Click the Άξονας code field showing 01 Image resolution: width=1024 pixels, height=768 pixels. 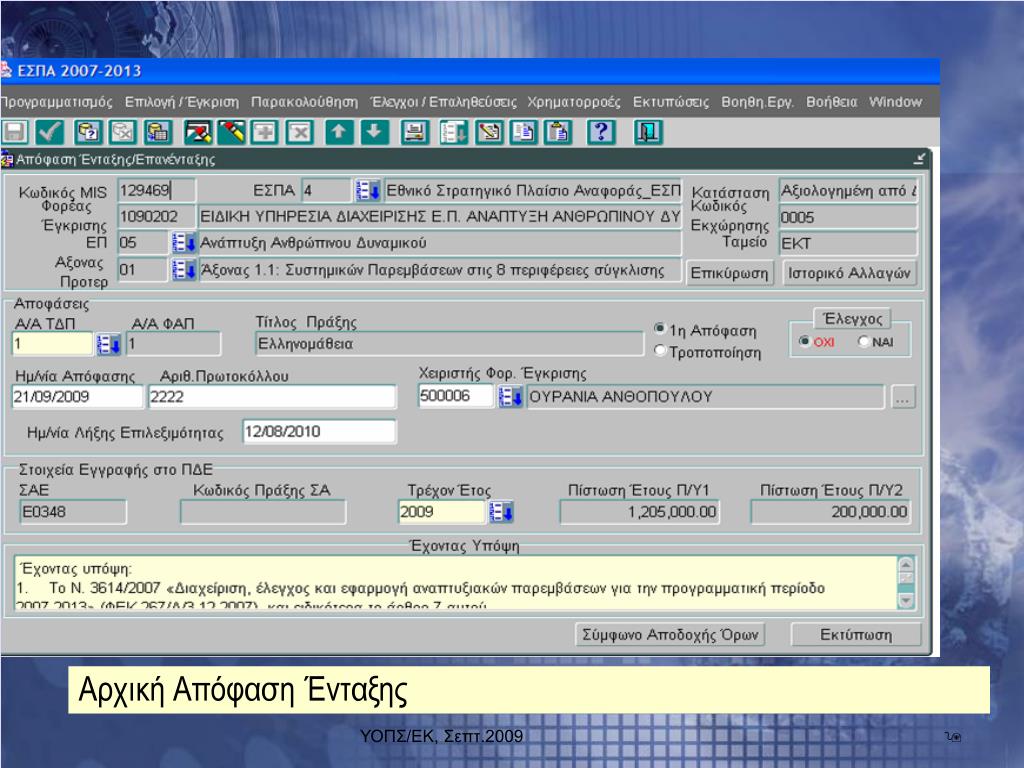click(x=143, y=270)
